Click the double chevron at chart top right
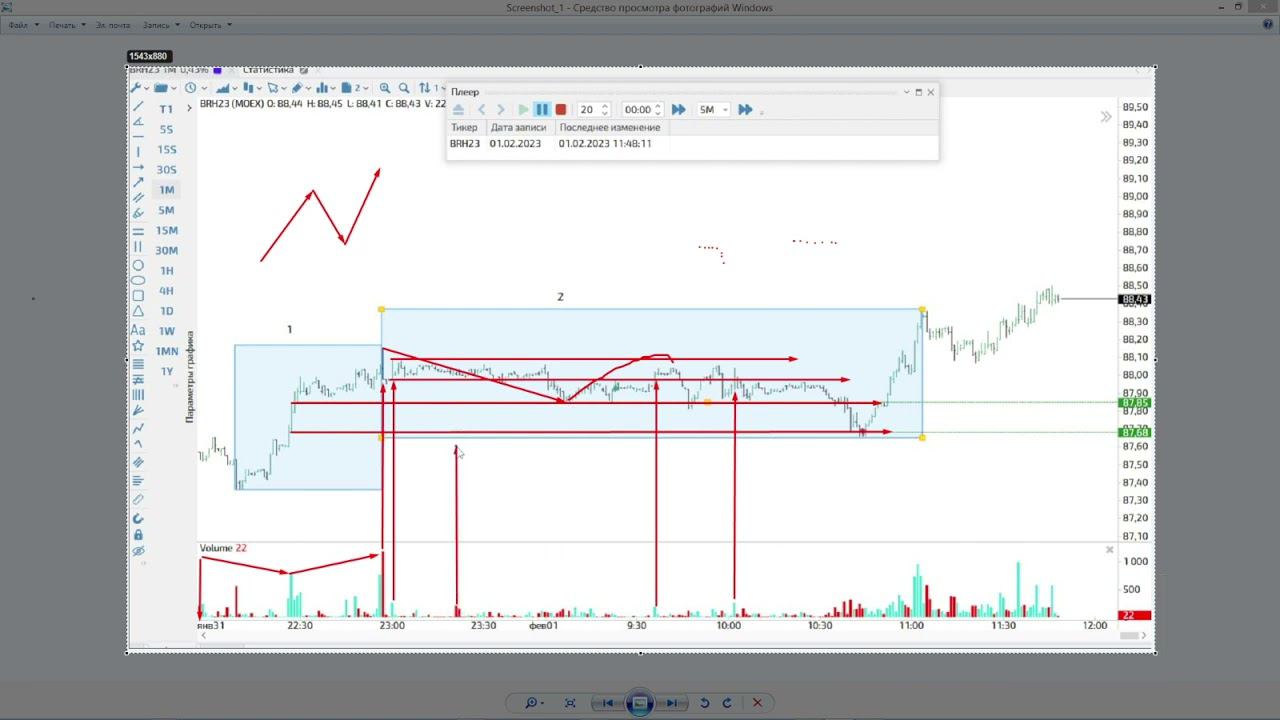This screenshot has width=1280, height=720. coord(1106,117)
